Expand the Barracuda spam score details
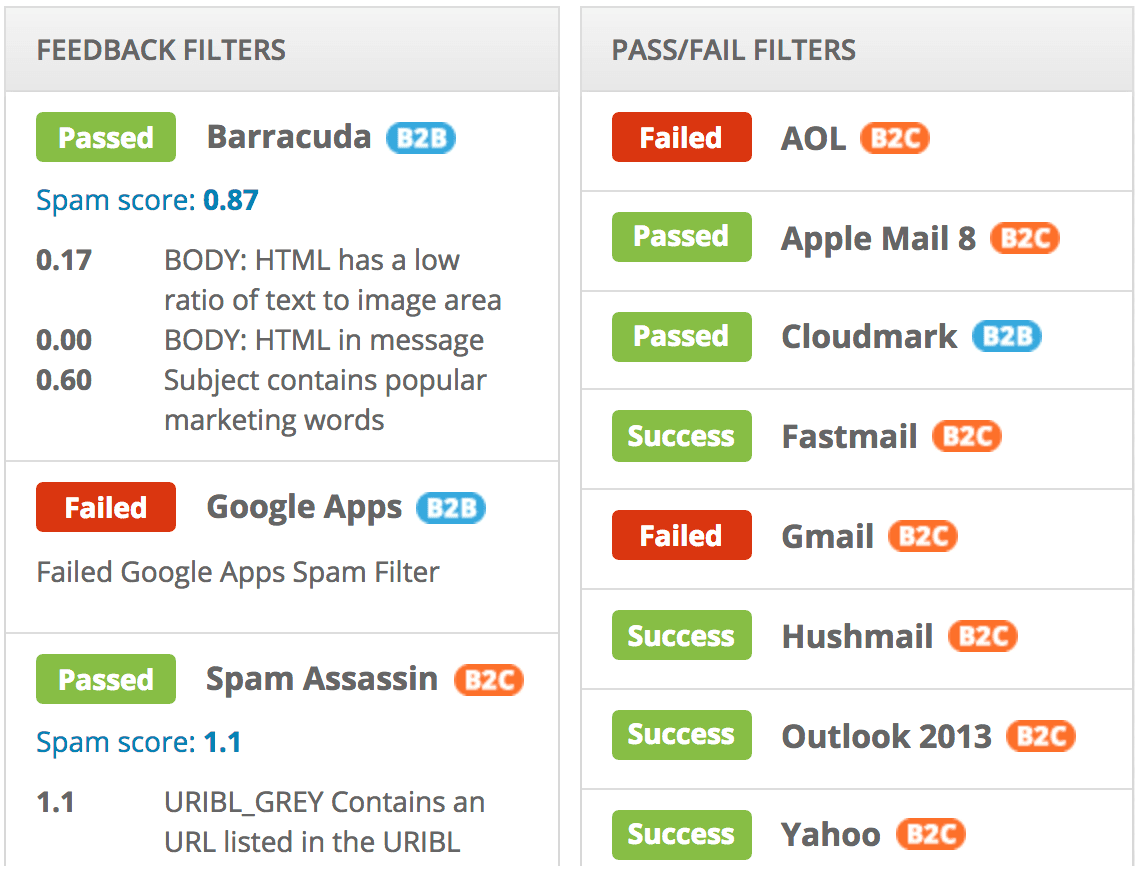The height and width of the screenshot is (870, 1140). [146, 200]
